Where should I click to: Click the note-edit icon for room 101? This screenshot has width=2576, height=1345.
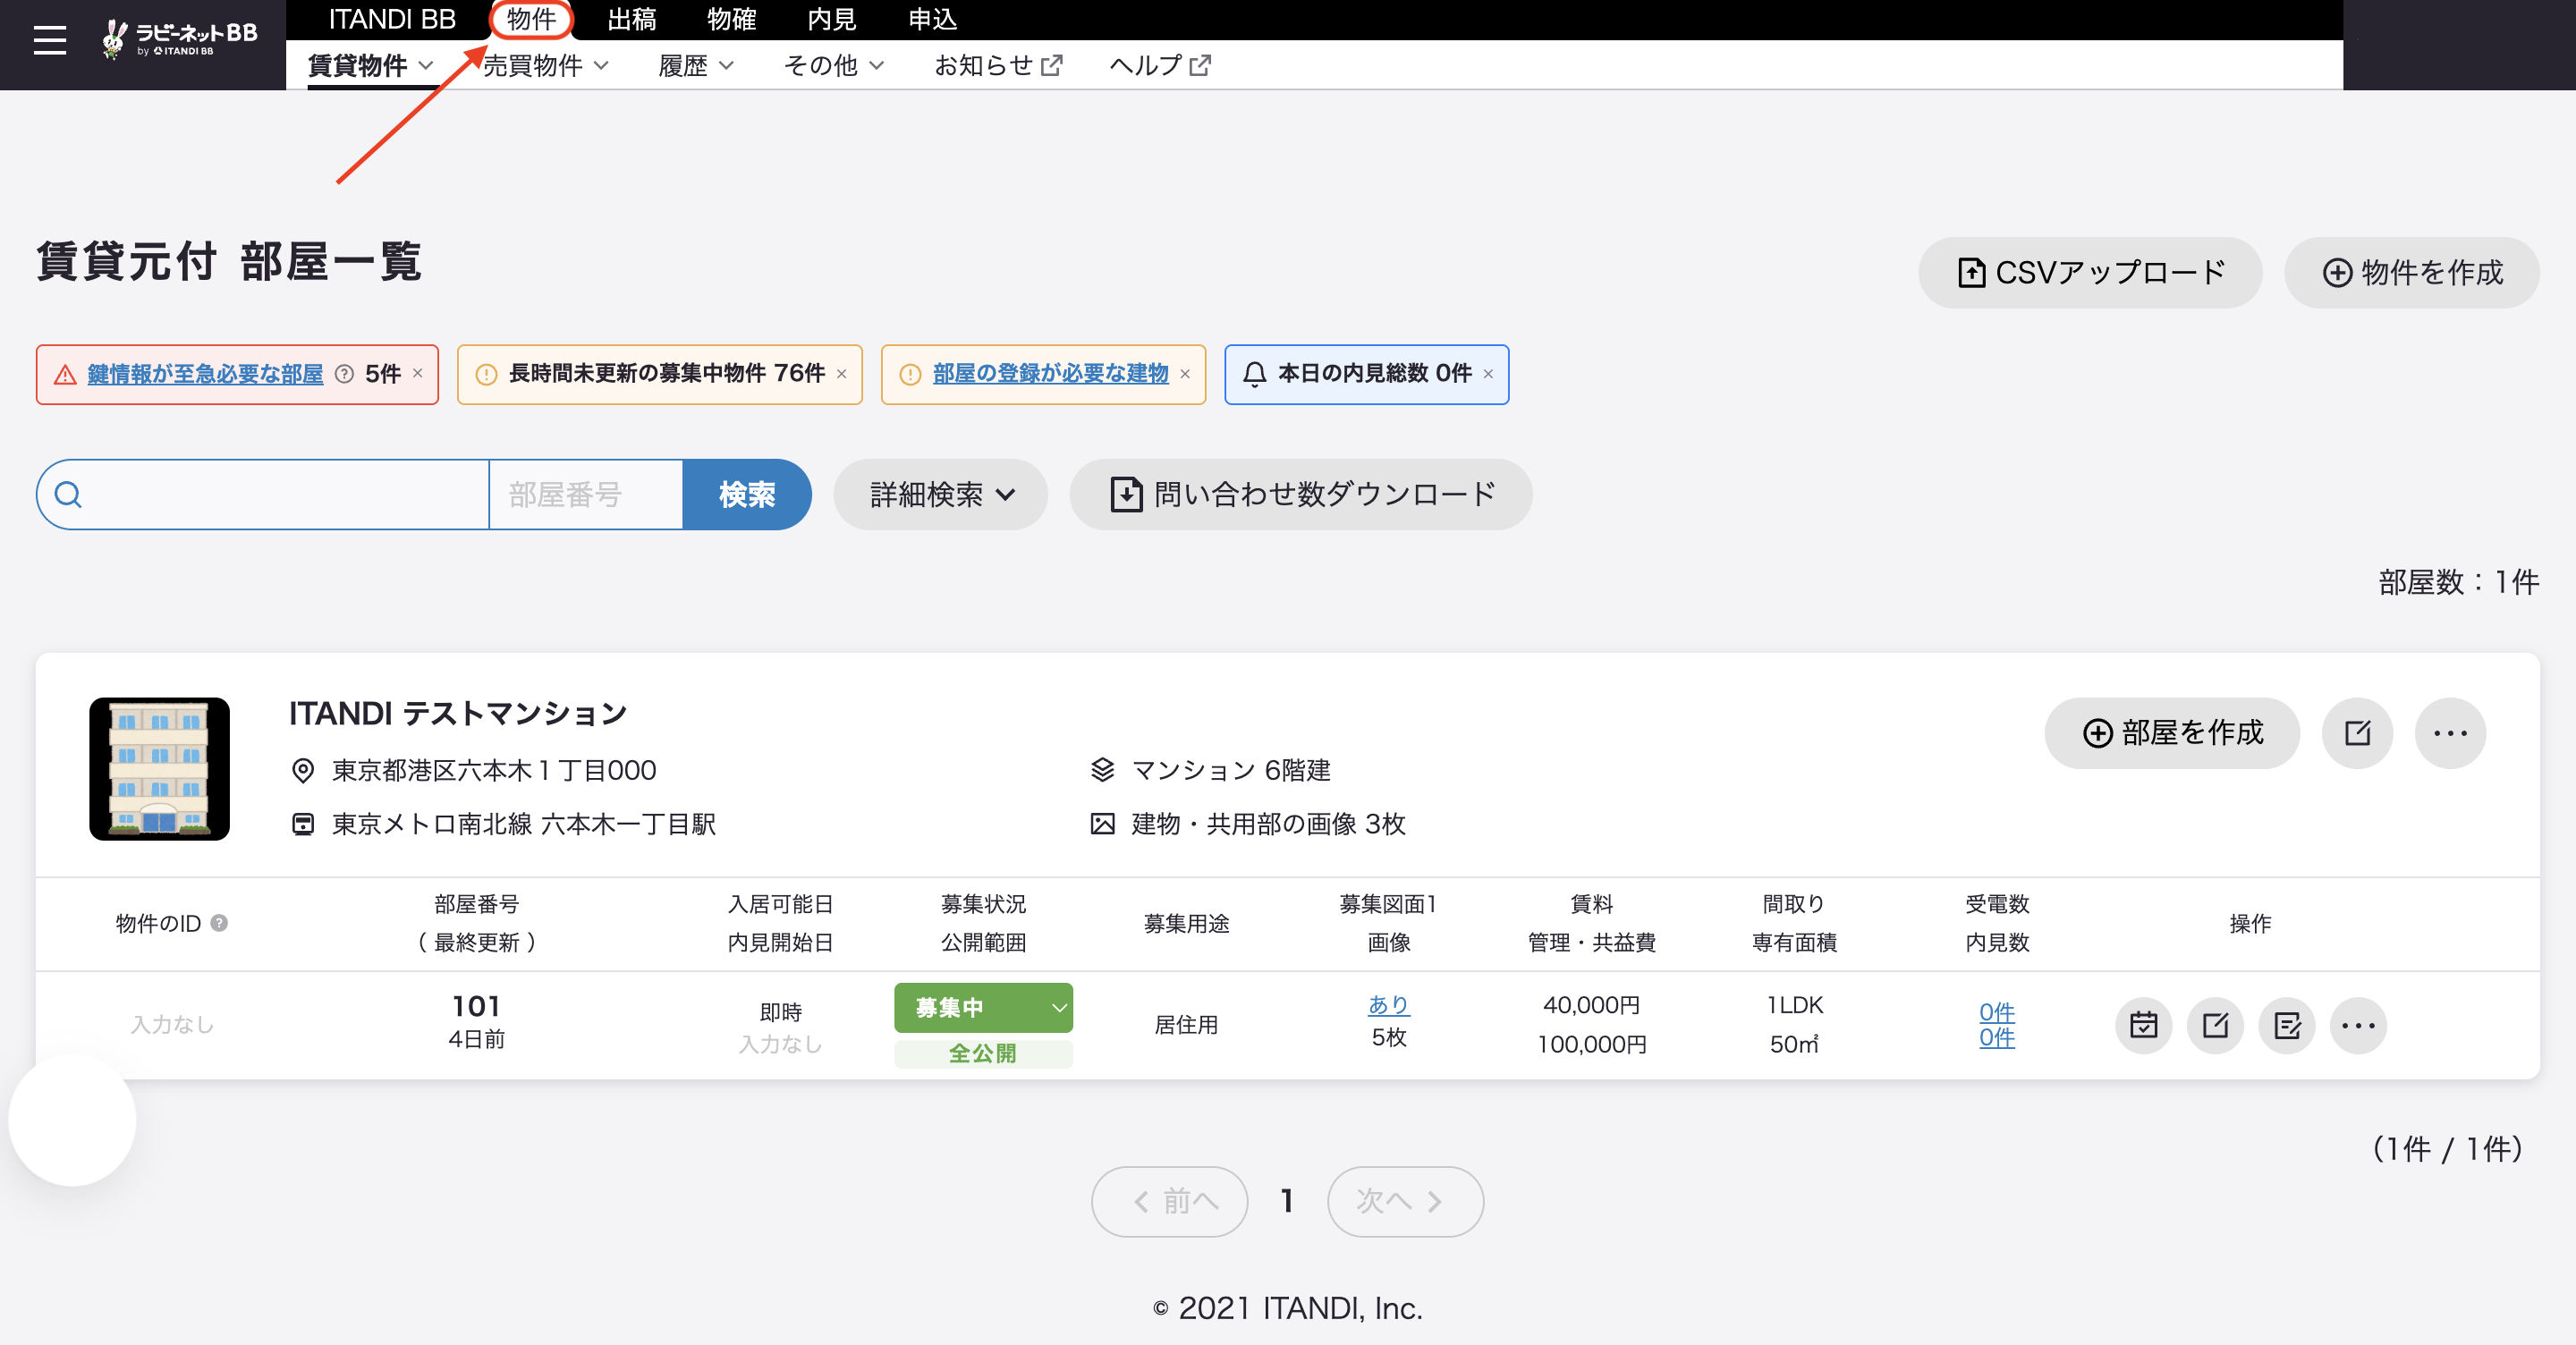coord(2287,1025)
